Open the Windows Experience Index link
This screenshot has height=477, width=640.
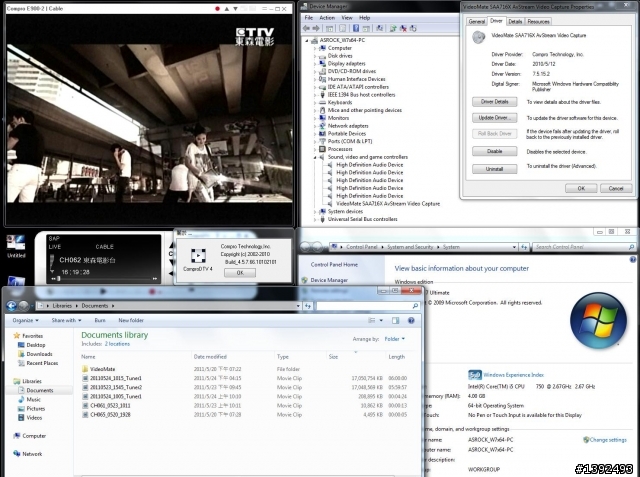(x=513, y=375)
